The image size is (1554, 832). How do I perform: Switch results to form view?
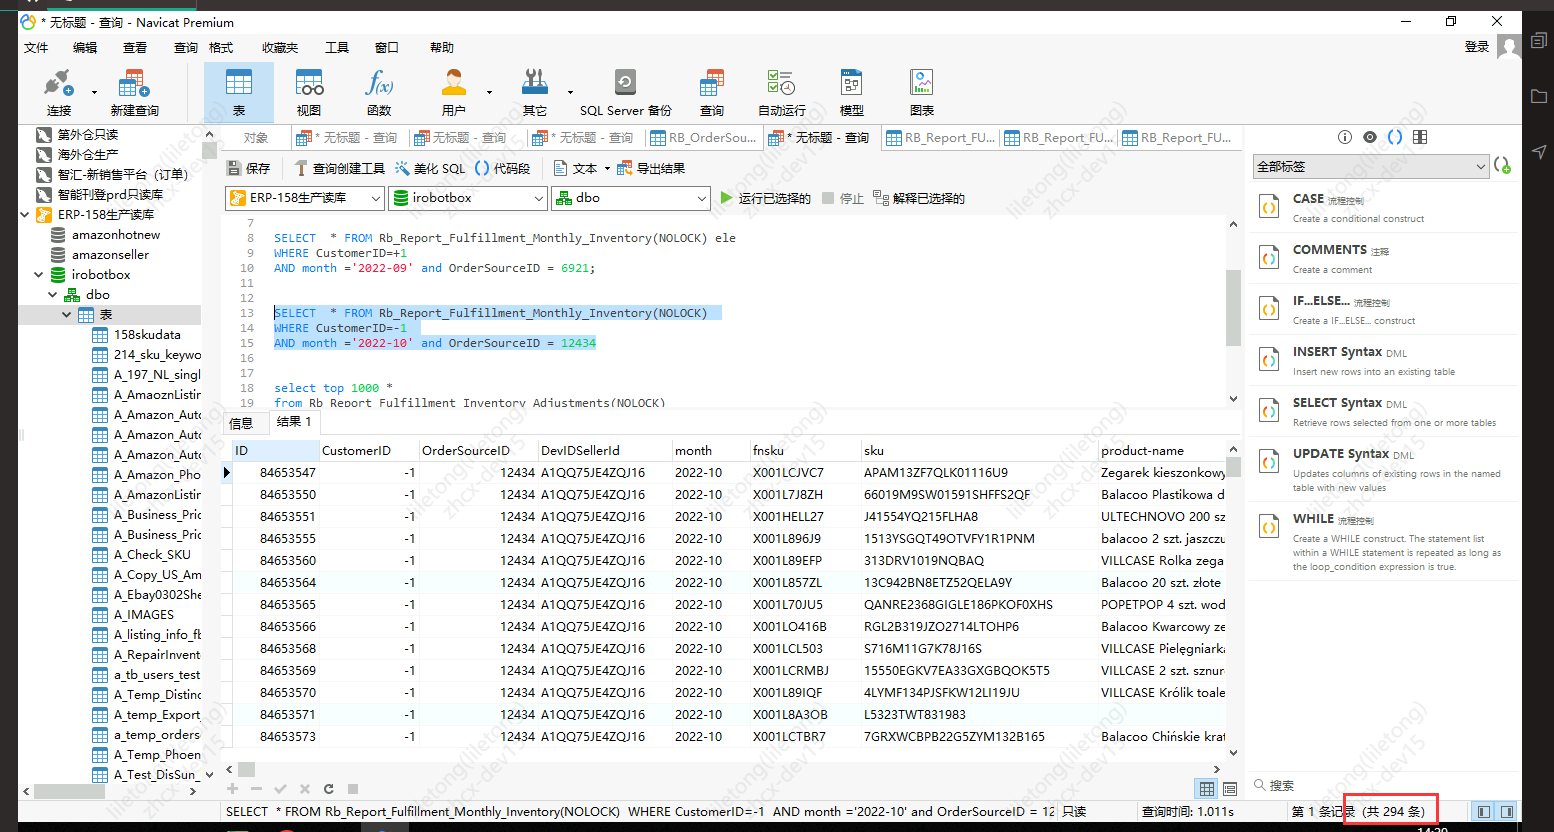(x=1230, y=789)
